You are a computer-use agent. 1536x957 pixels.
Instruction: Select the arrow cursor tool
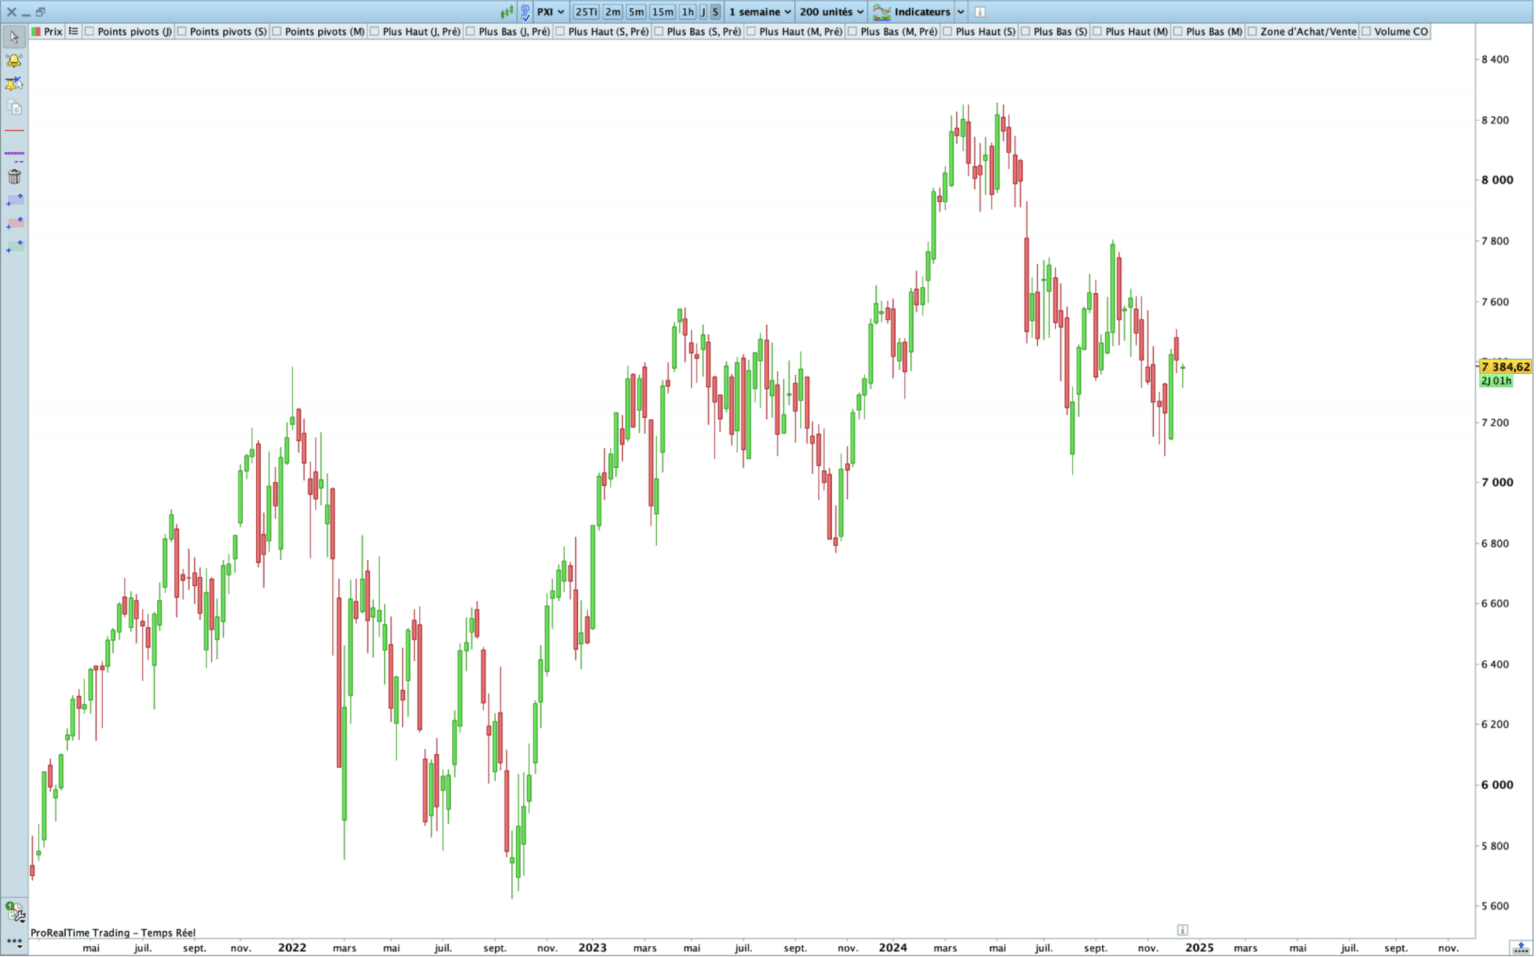coord(14,37)
